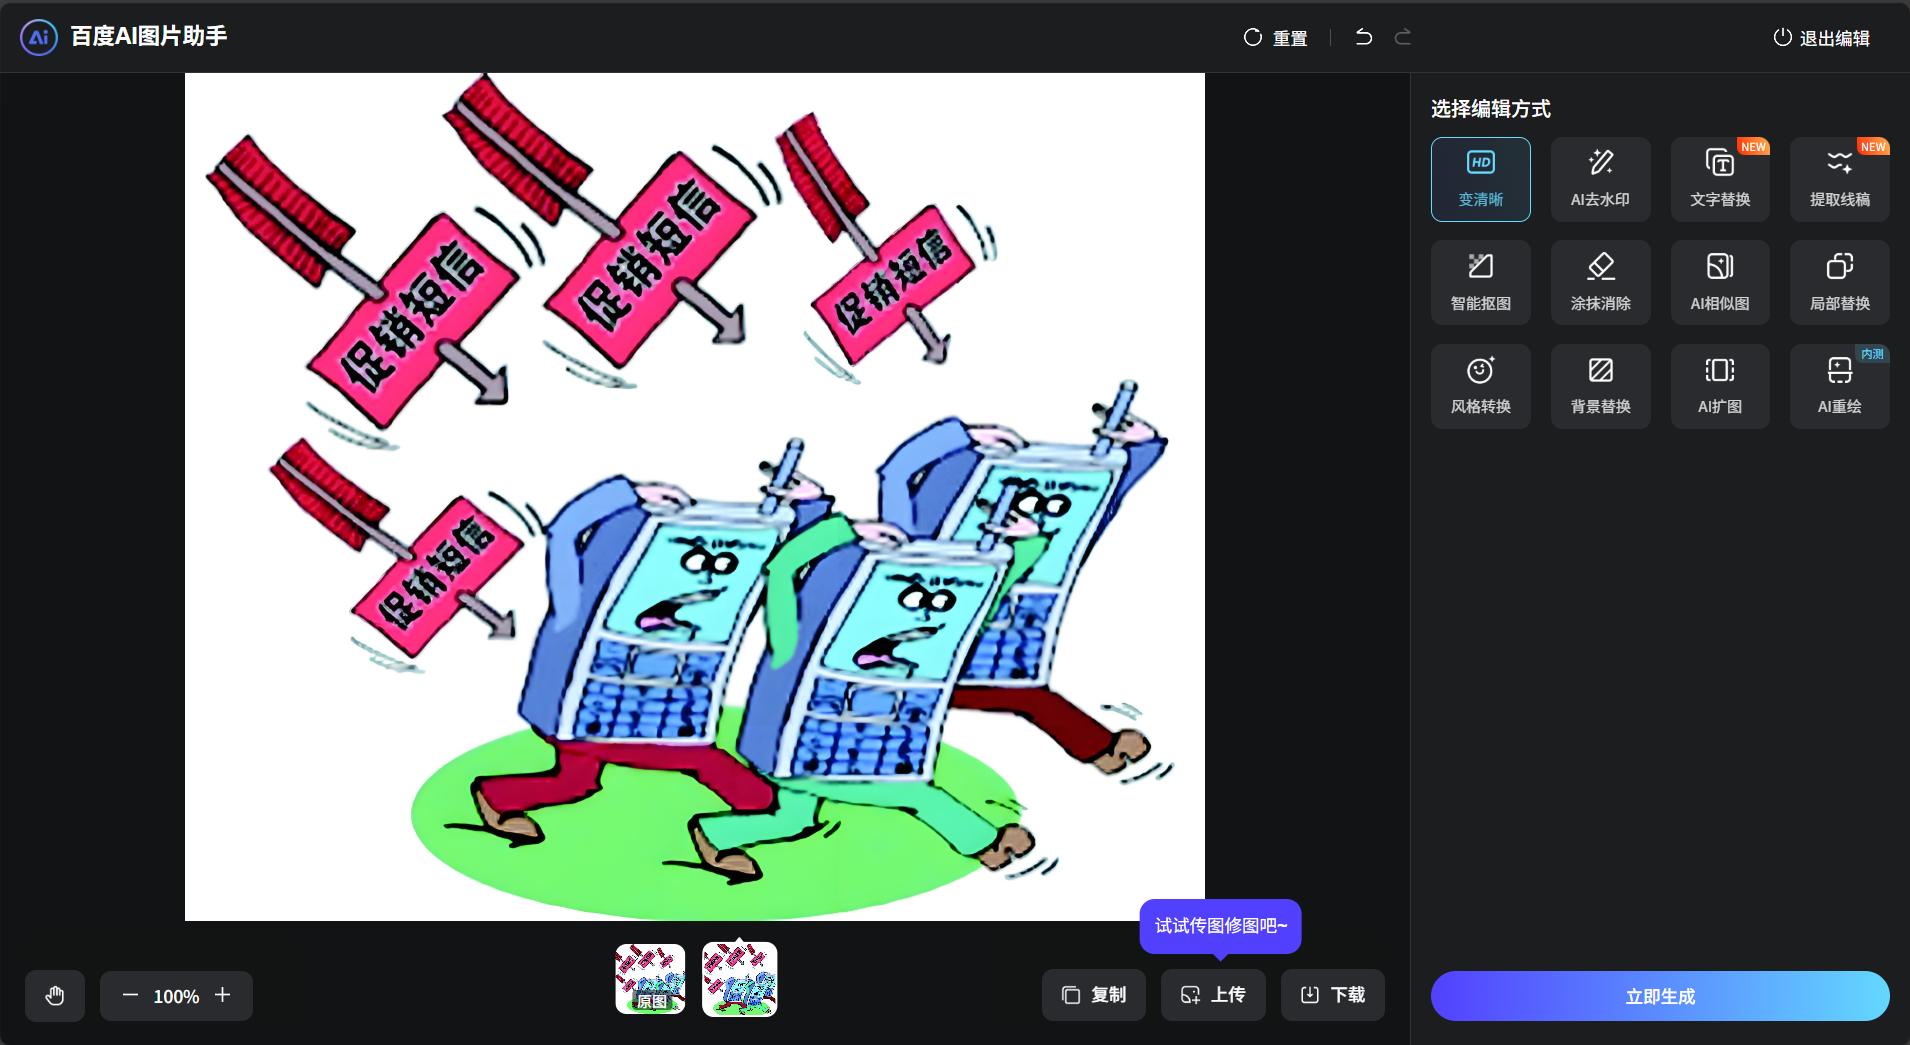Viewport: 1910px width, 1045px height.
Task: Activate the 智能抠图 smart cutout tool
Action: coord(1480,282)
